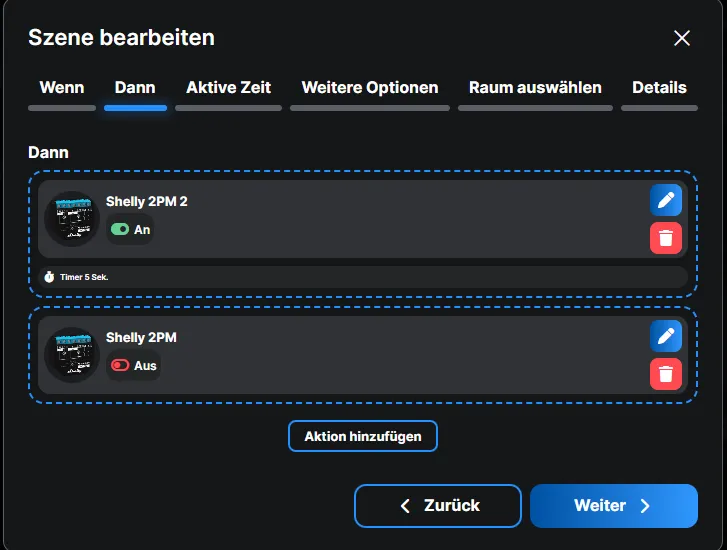Click the Timer 5 Sek. stopwatch icon
Image resolution: width=727 pixels, height=550 pixels.
(49, 277)
